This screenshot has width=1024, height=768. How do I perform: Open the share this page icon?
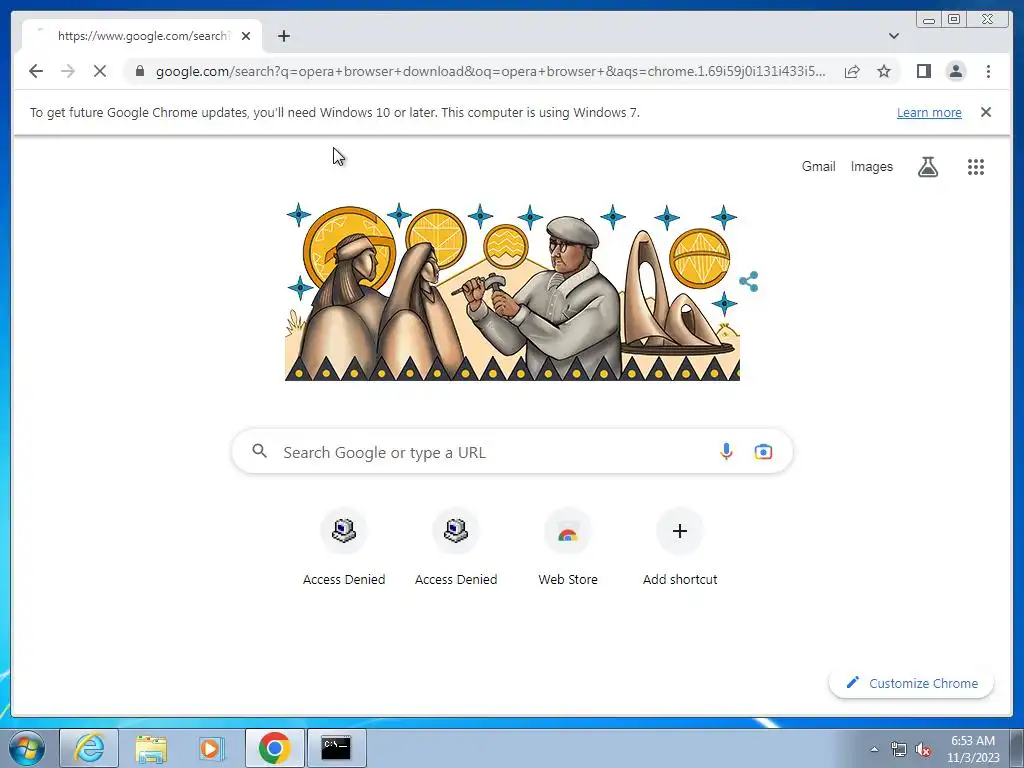[852, 71]
